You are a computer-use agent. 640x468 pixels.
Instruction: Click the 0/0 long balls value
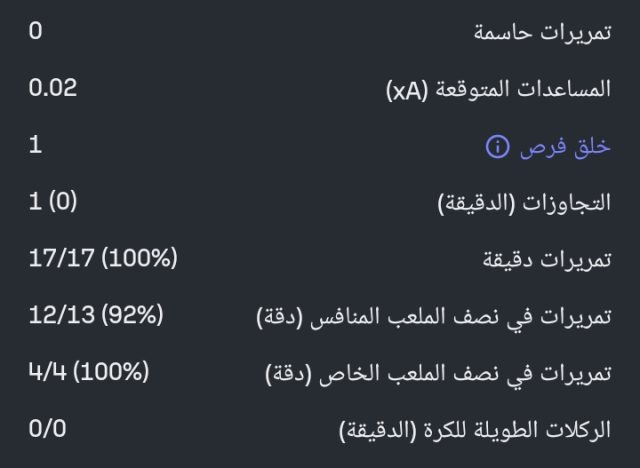coord(46,431)
